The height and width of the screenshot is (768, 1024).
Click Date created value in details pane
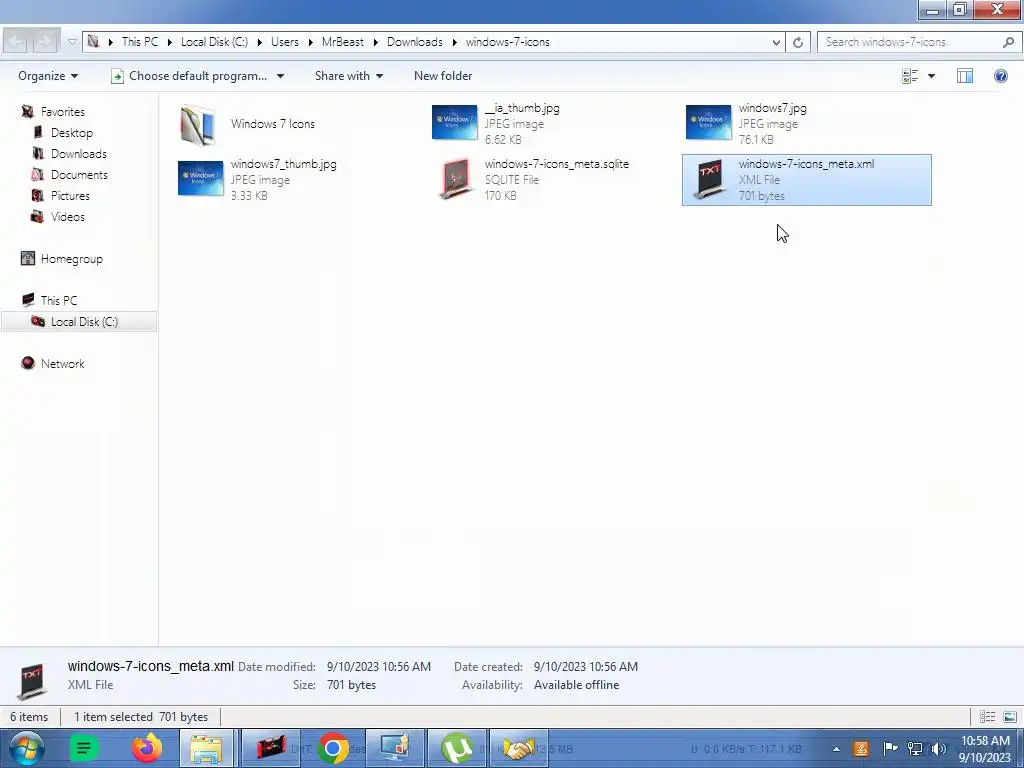tap(586, 667)
